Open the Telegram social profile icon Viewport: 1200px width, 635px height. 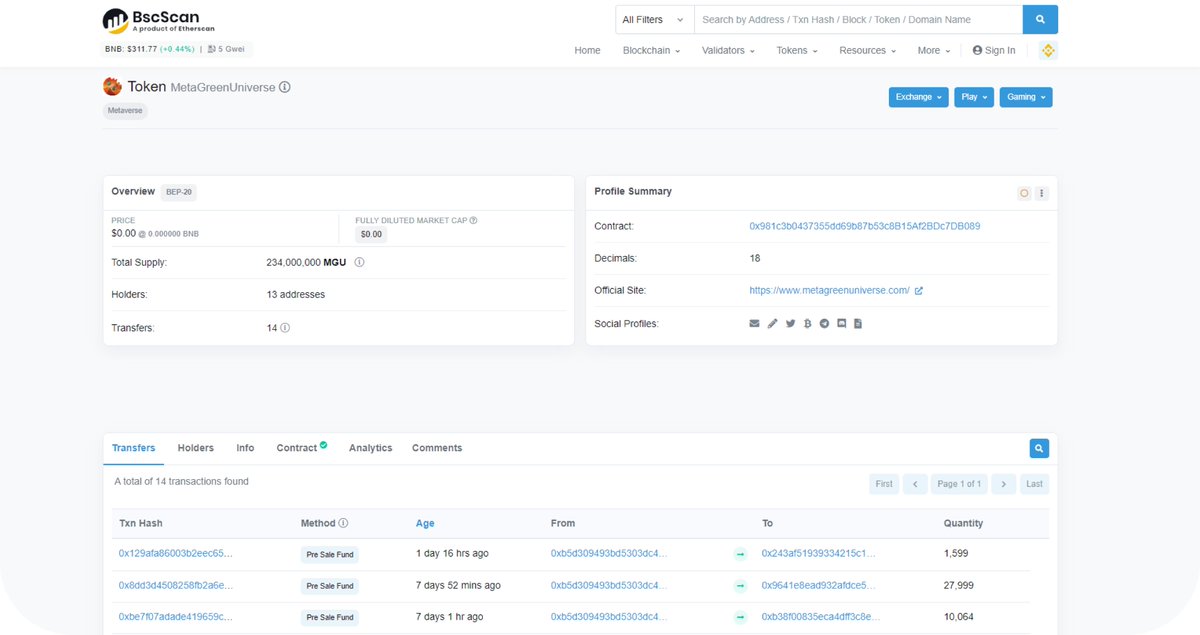point(824,324)
